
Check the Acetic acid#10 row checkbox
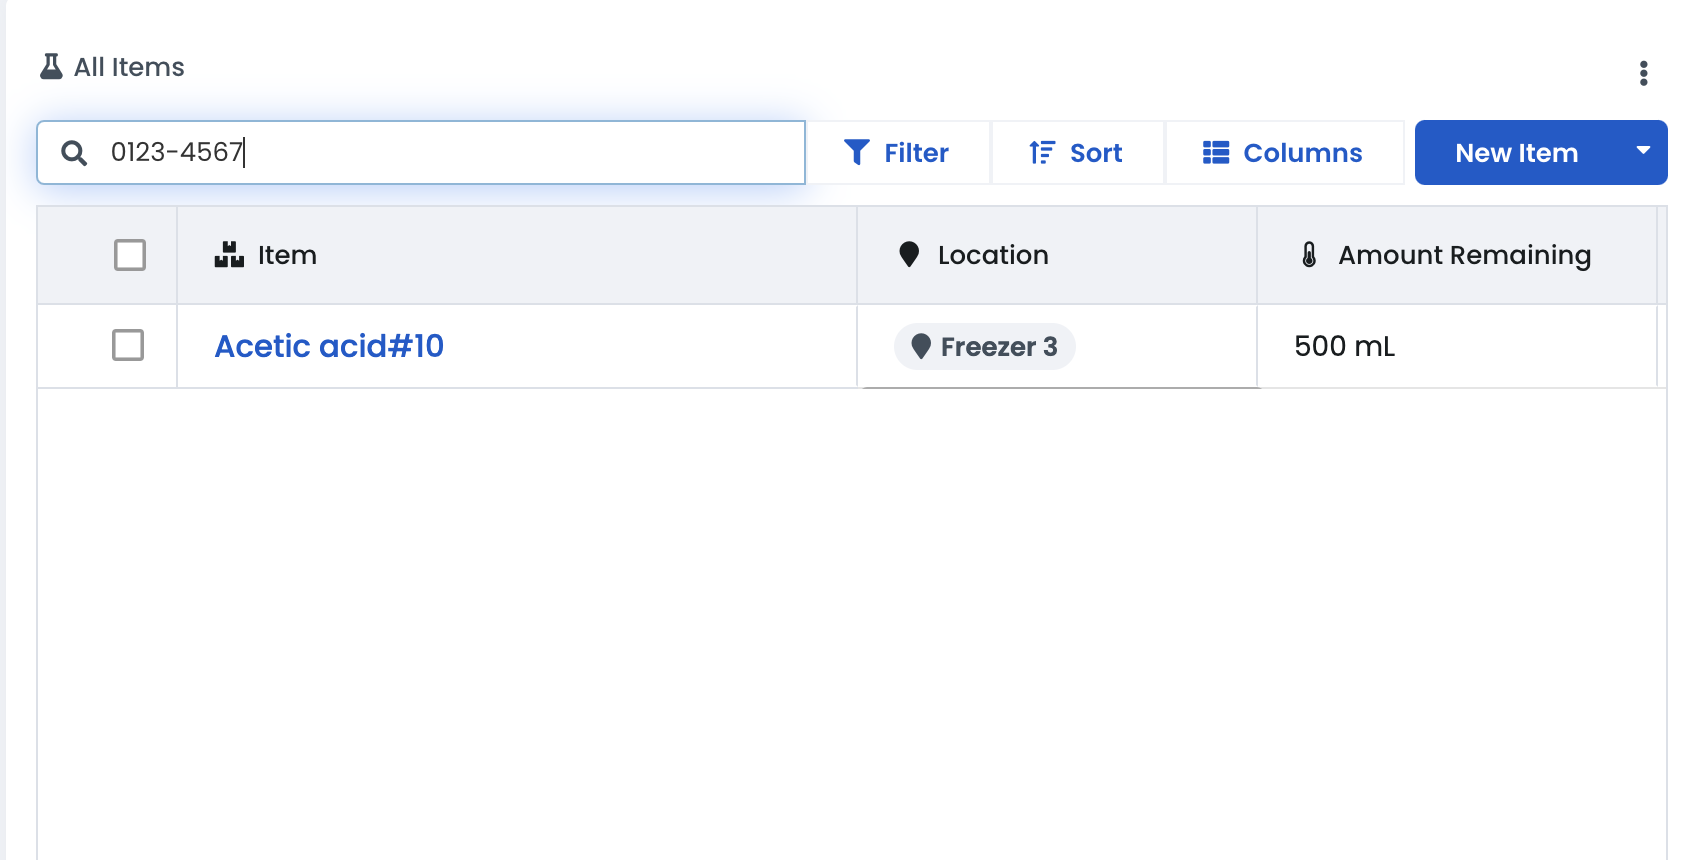(128, 345)
